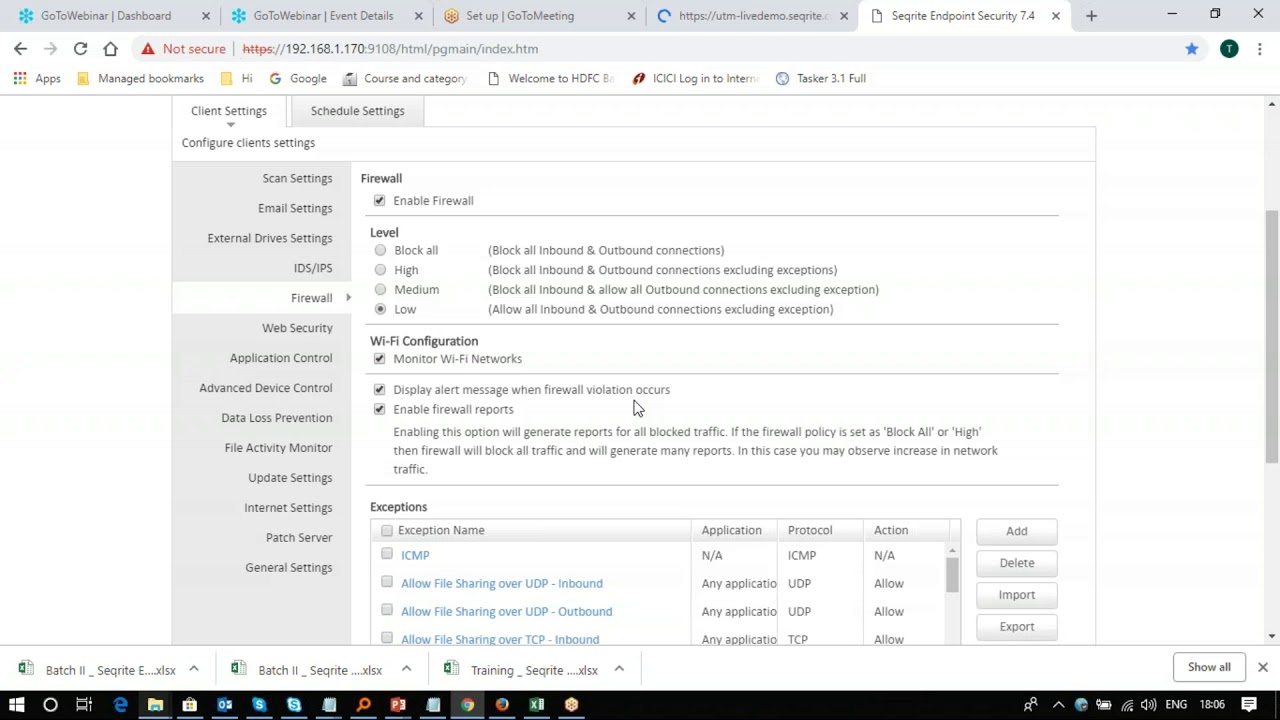Open the ICMP exception link
This screenshot has height=720, width=1280.
[x=415, y=555]
